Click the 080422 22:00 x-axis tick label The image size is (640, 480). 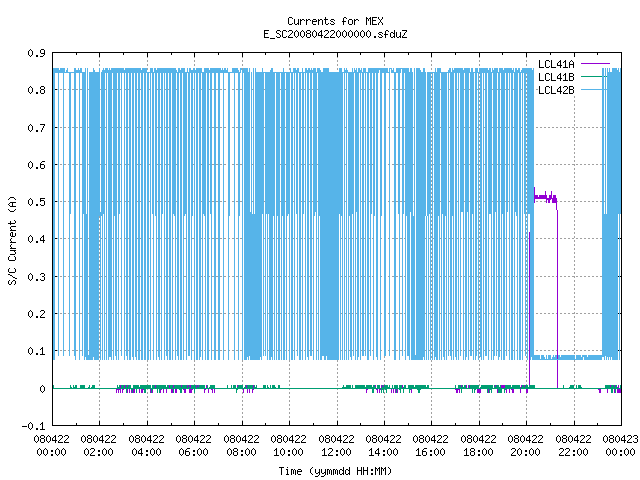pos(573,446)
